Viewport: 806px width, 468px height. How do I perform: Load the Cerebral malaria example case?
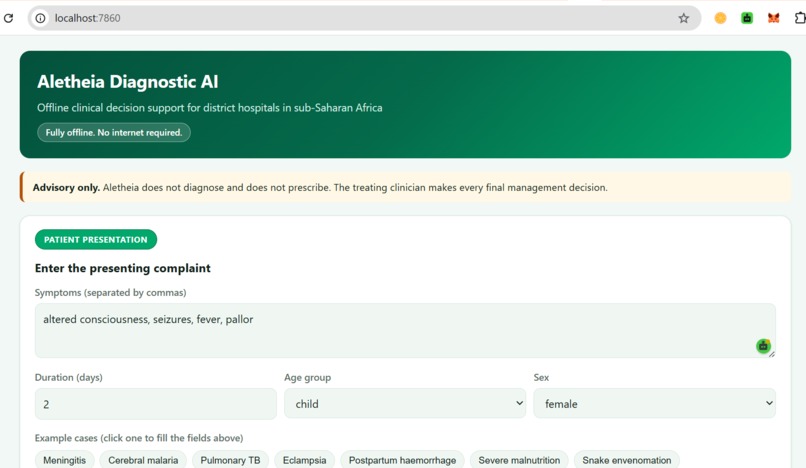[143, 460]
